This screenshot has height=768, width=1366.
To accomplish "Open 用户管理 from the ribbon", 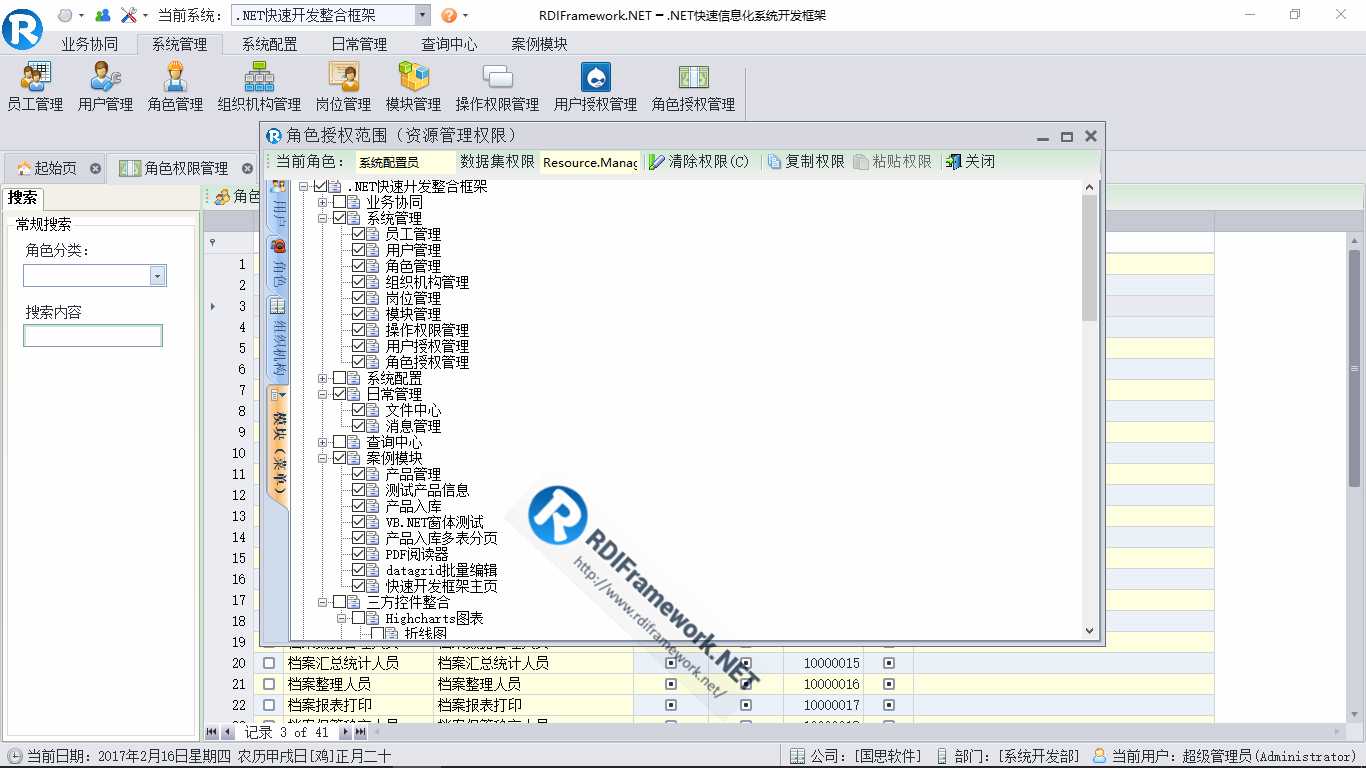I will tap(105, 87).
